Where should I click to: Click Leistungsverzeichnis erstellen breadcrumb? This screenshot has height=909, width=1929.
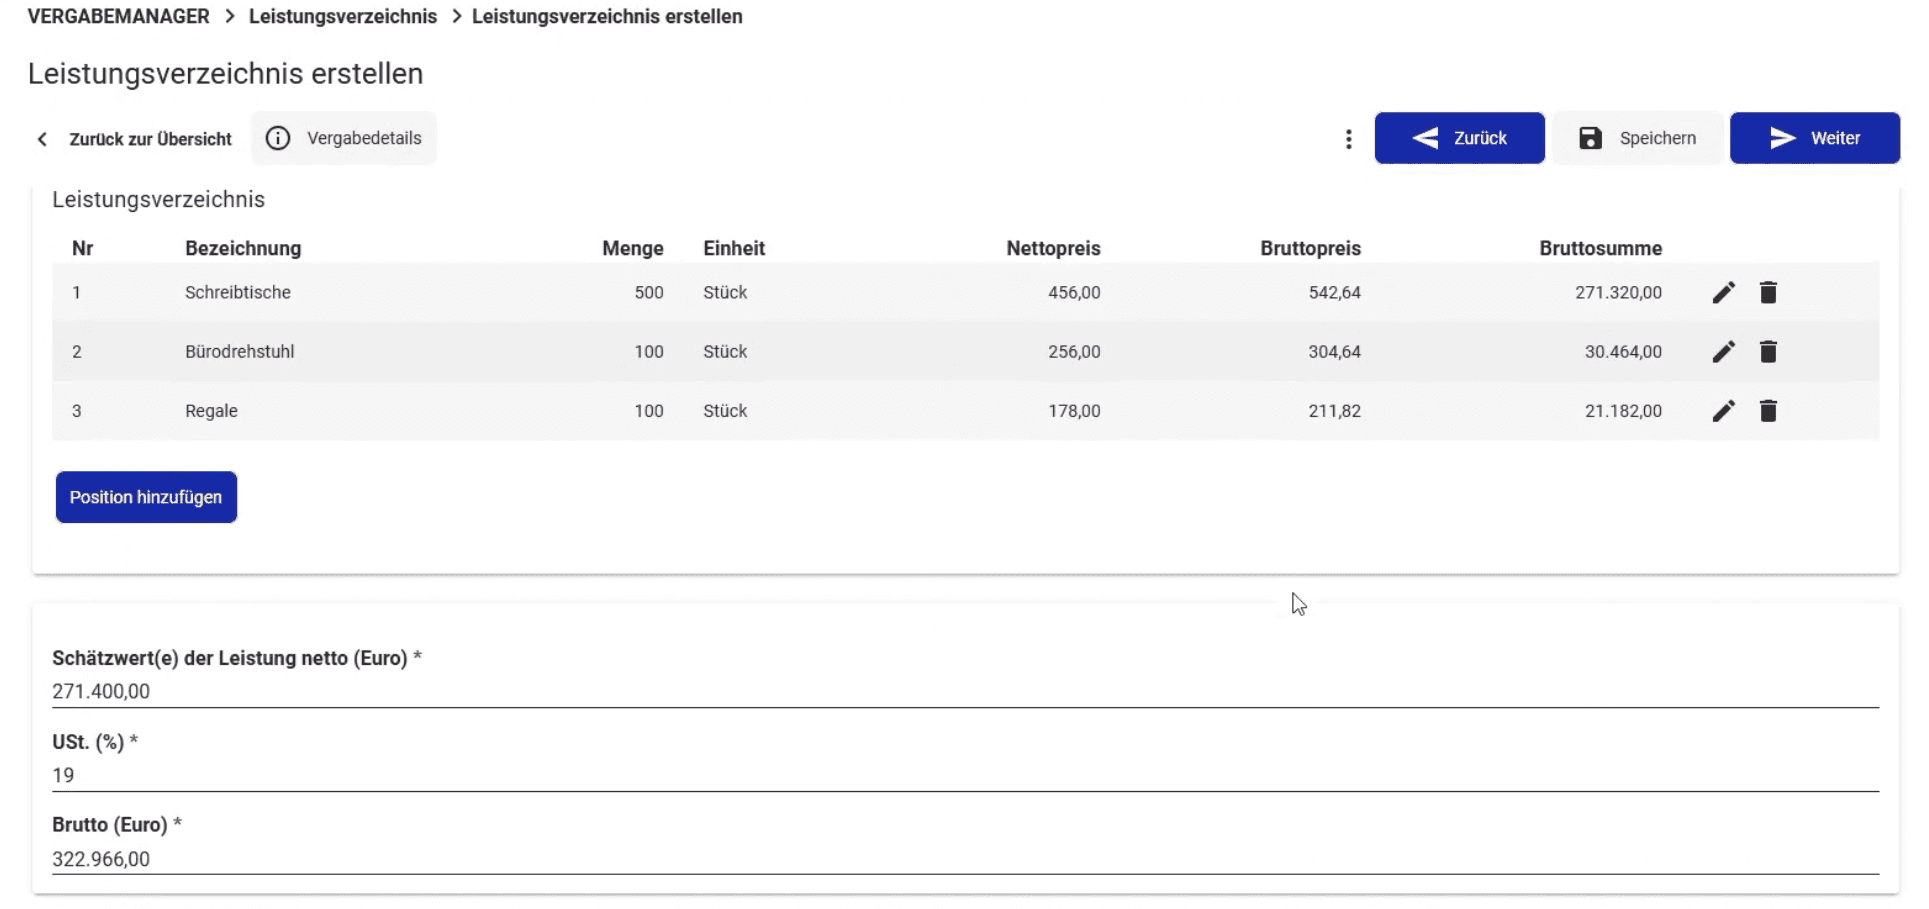point(607,16)
